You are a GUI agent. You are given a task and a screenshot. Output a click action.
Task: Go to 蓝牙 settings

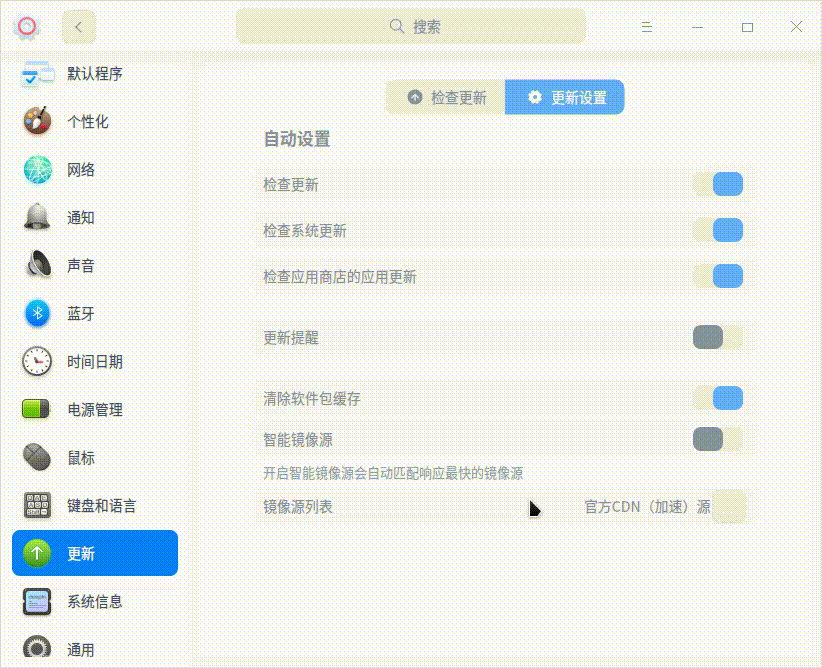[95, 314]
